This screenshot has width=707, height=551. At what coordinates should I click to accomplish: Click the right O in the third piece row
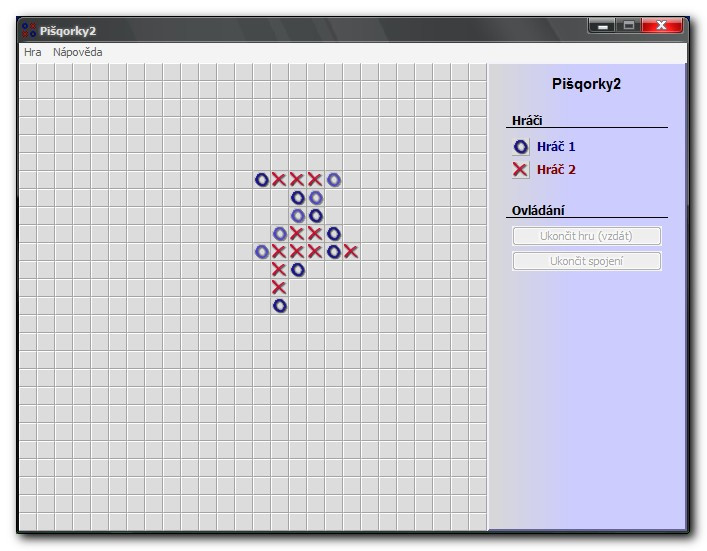pos(316,216)
